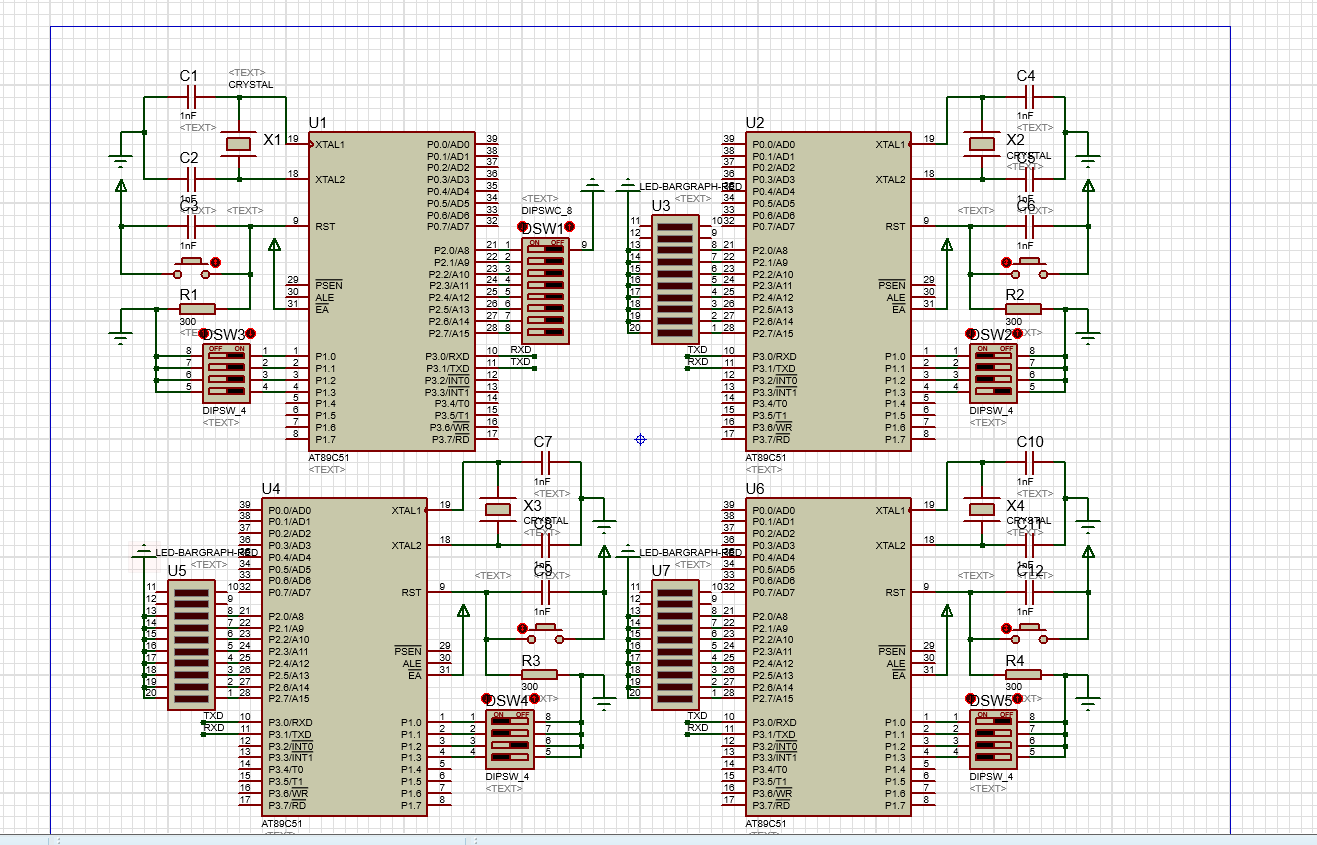
Task: Select crystal X4 symbol
Action: click(x=981, y=510)
